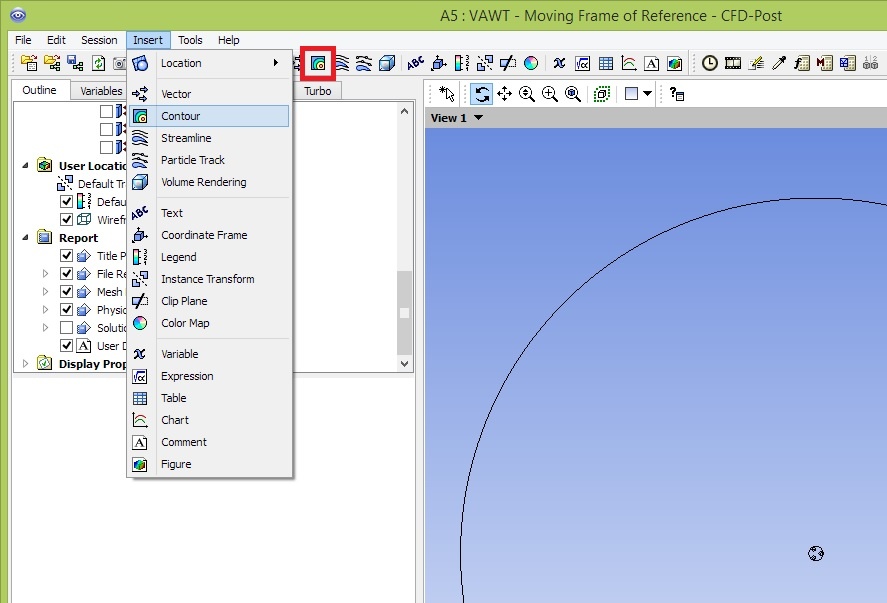Expand the Display Properties tree node
Screen dimensions: 887x603
(25, 364)
